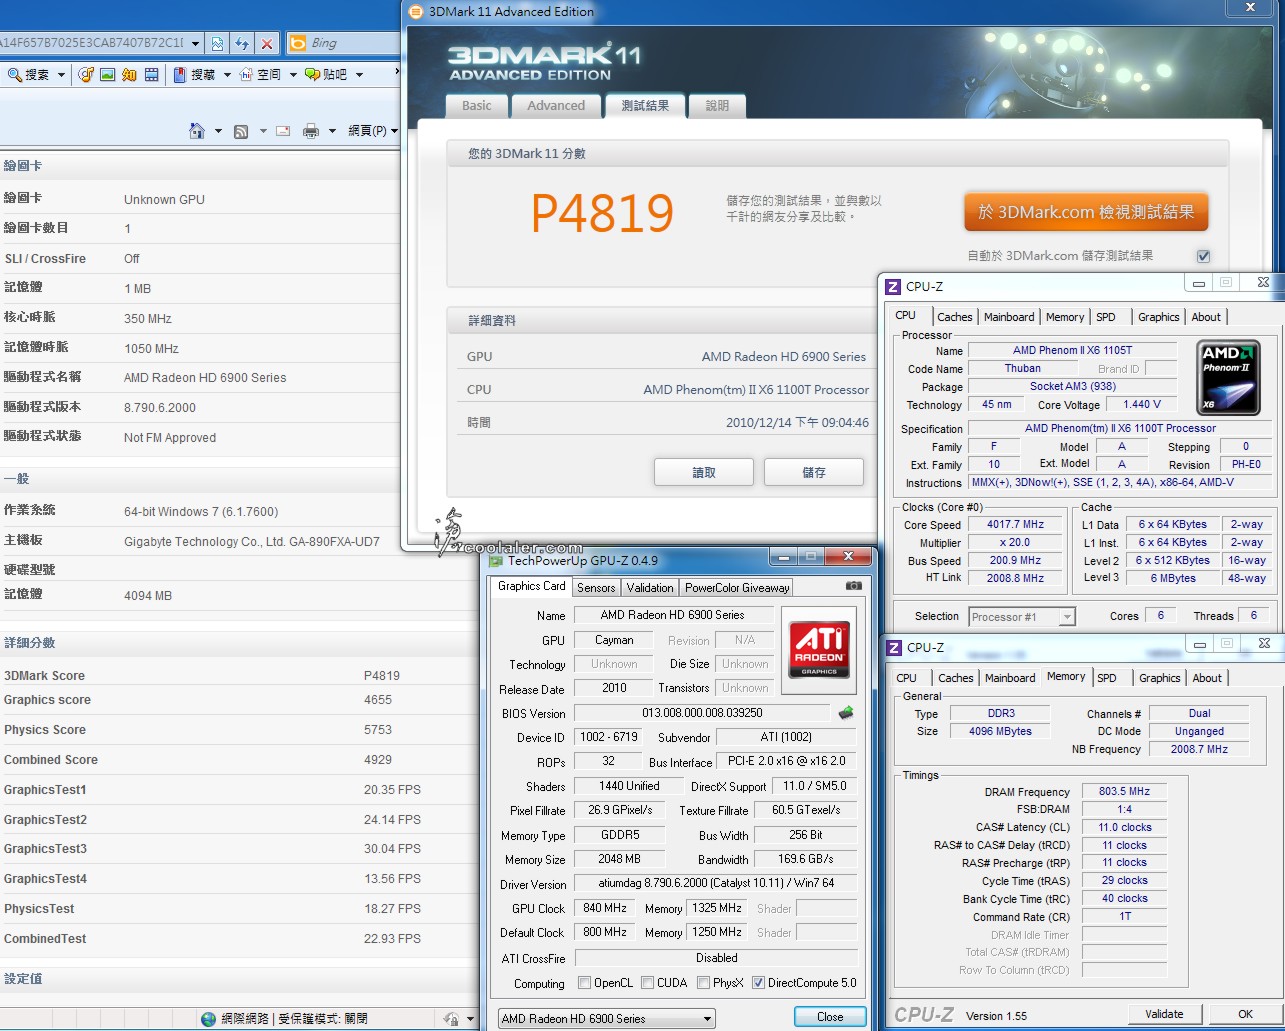Uncheck the DirectCompute 5.0 checkbox

point(758,983)
